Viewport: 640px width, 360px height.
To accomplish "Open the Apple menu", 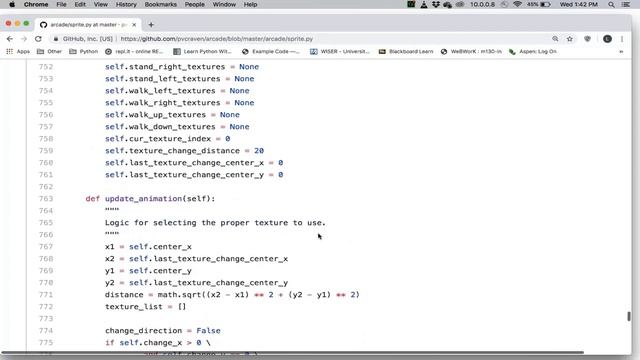I will pos(12,4).
